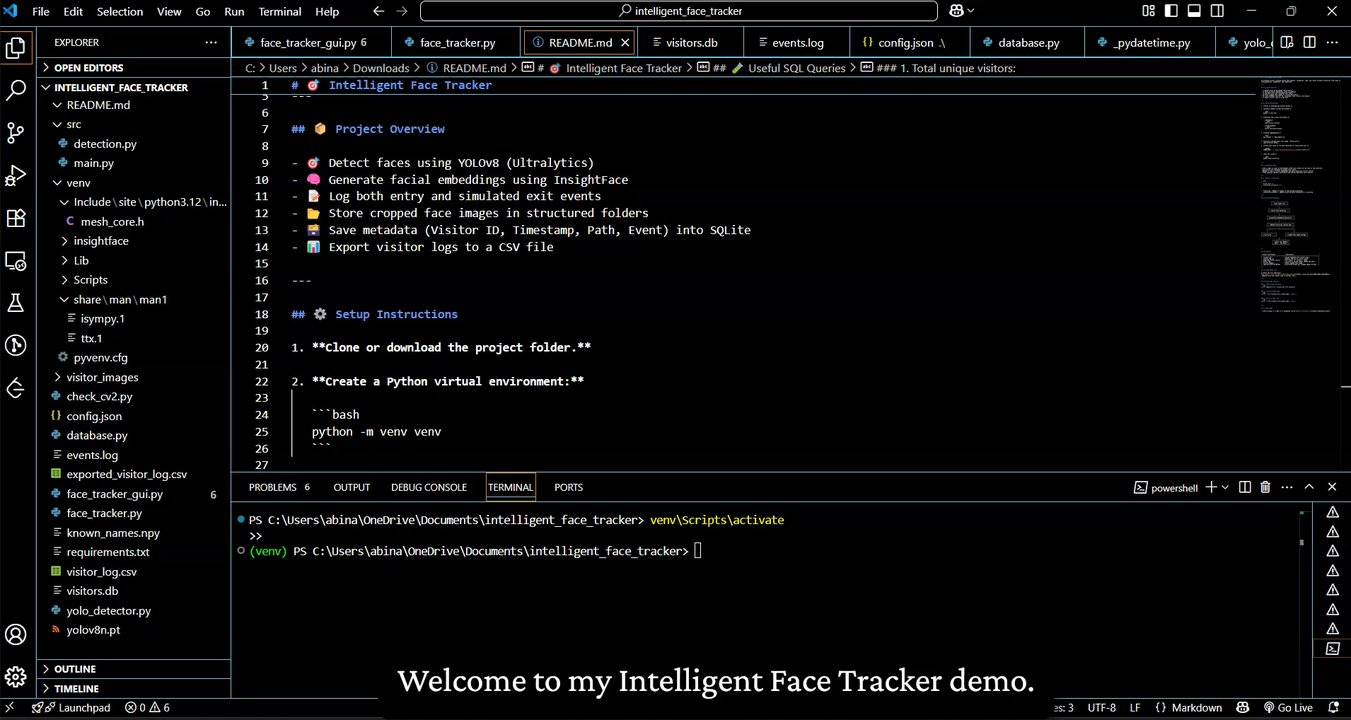Open the File menu
The height and width of the screenshot is (720, 1351).
41,11
